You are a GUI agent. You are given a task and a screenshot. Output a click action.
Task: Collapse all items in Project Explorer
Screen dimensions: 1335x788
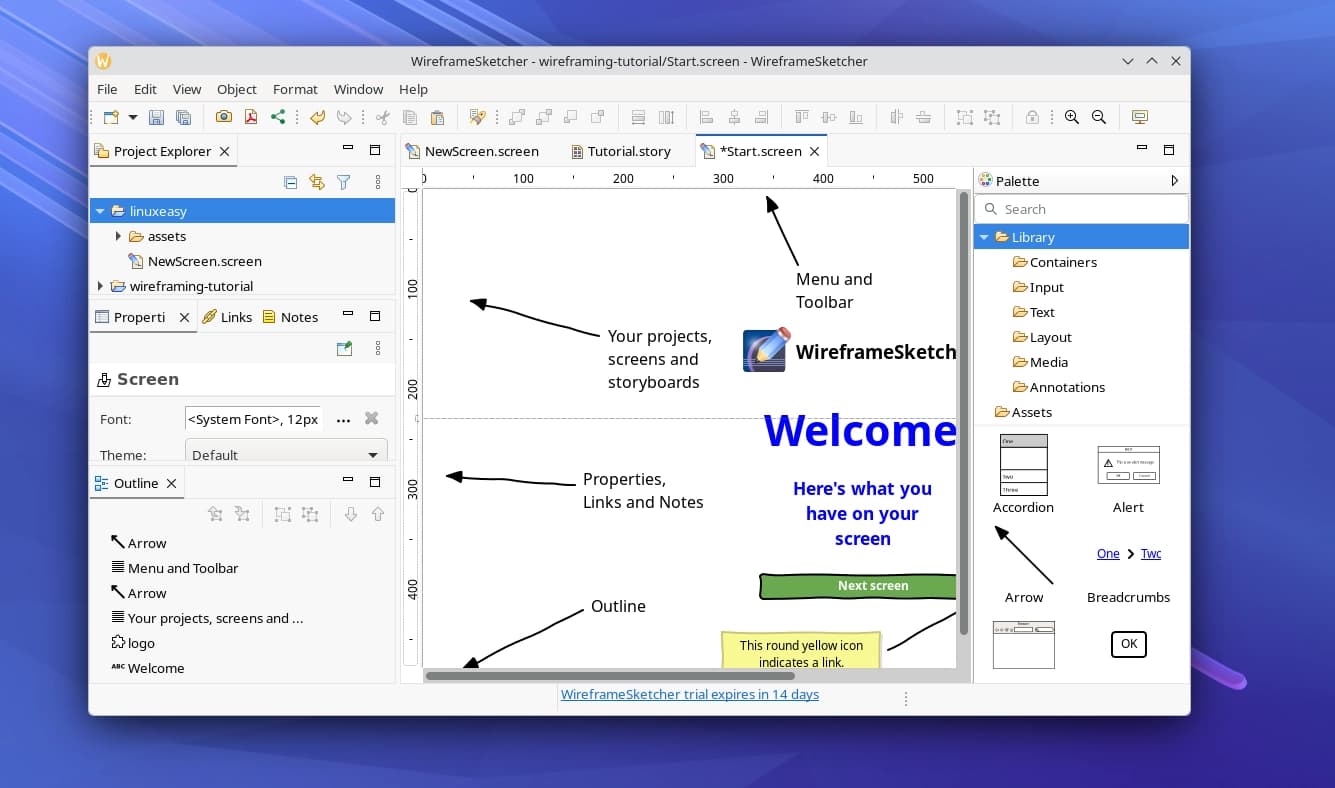pyautogui.click(x=290, y=182)
